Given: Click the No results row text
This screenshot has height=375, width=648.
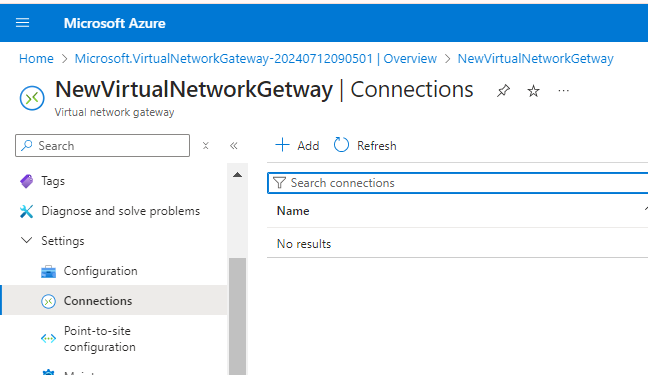Looking at the screenshot, I should (304, 244).
